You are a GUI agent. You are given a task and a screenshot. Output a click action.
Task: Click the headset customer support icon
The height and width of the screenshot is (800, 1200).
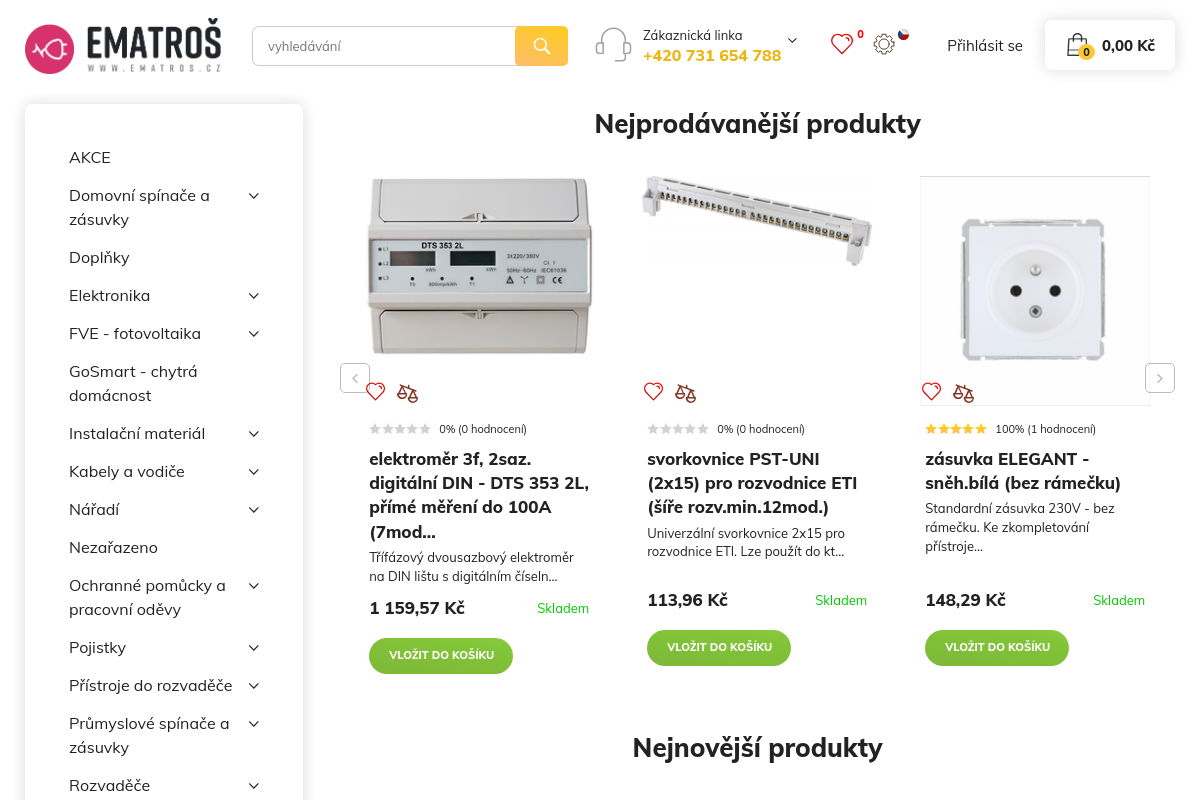pyautogui.click(x=613, y=44)
